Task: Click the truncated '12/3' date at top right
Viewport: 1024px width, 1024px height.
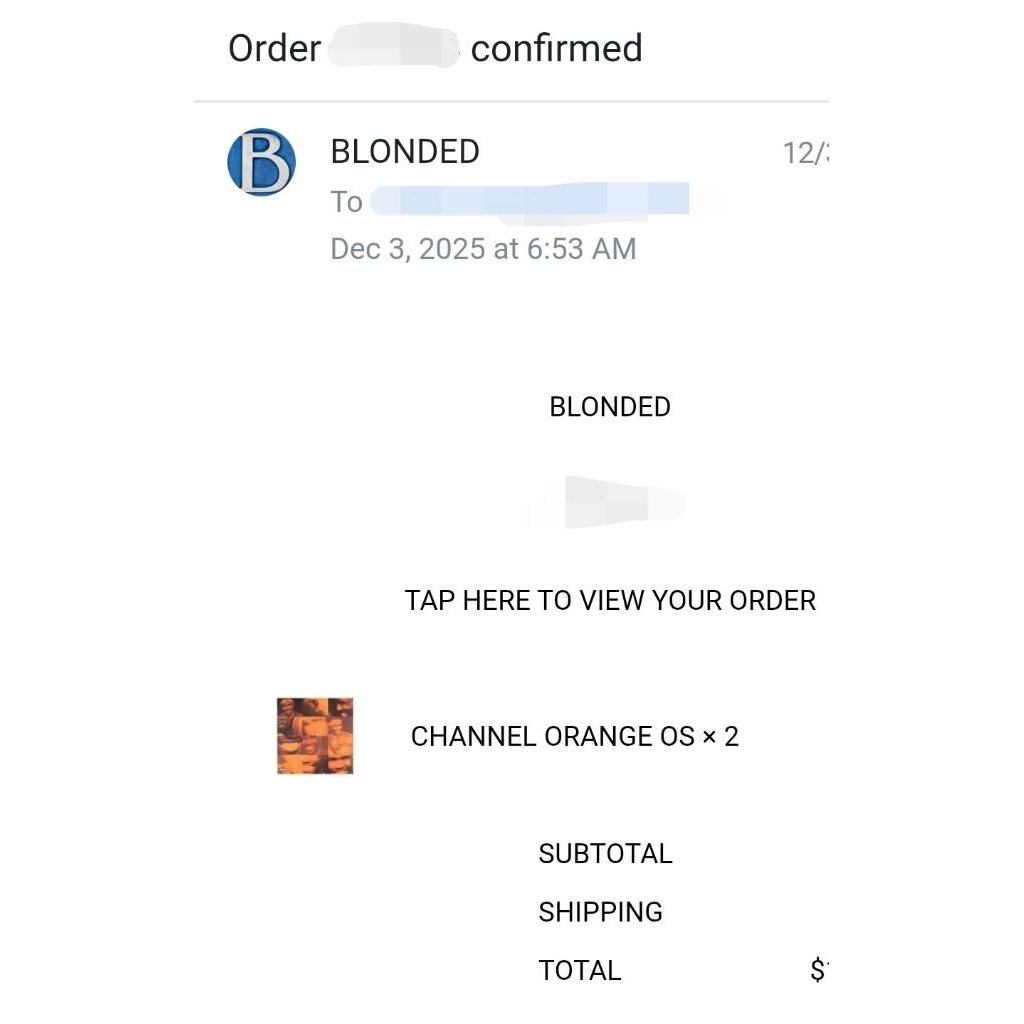Action: click(806, 153)
